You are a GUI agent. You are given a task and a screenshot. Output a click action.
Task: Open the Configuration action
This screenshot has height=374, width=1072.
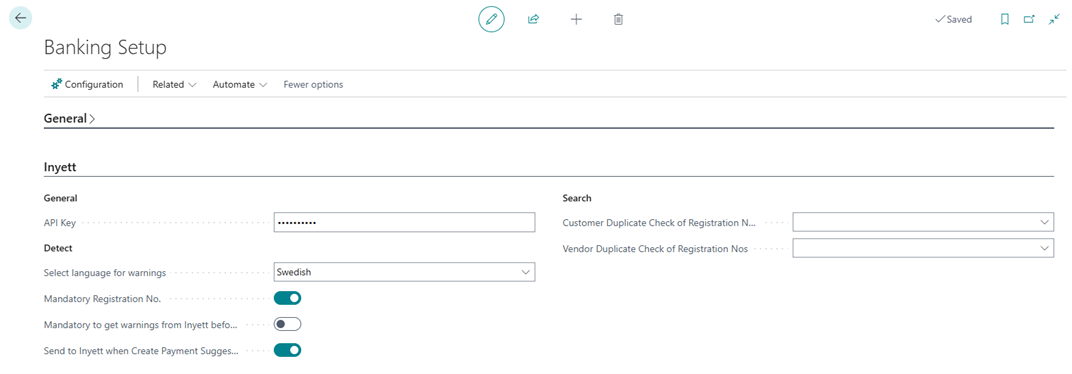pyautogui.click(x=87, y=85)
